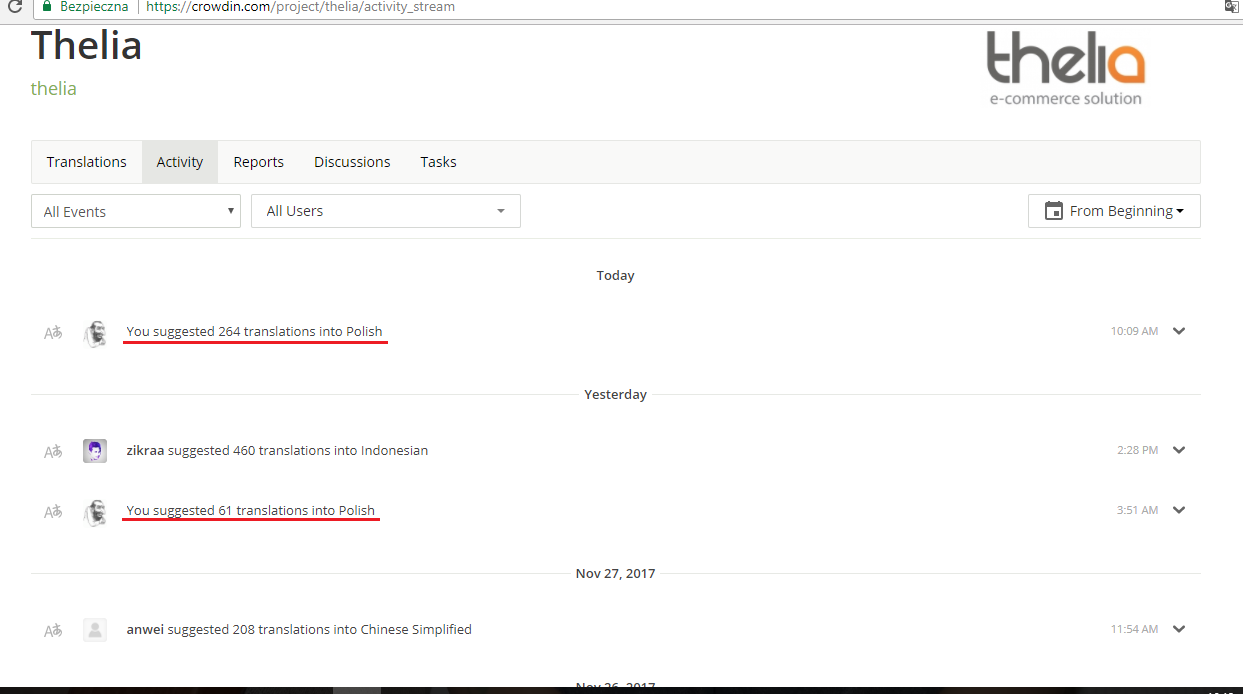Click the green secure padlock icon

(47, 6)
